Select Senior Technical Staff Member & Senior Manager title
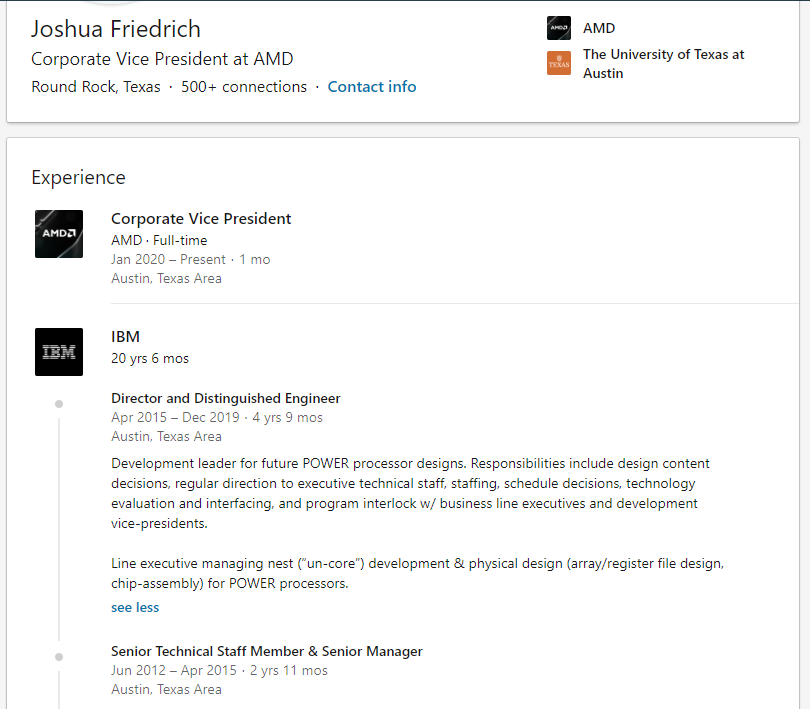The image size is (810, 709). tap(267, 651)
